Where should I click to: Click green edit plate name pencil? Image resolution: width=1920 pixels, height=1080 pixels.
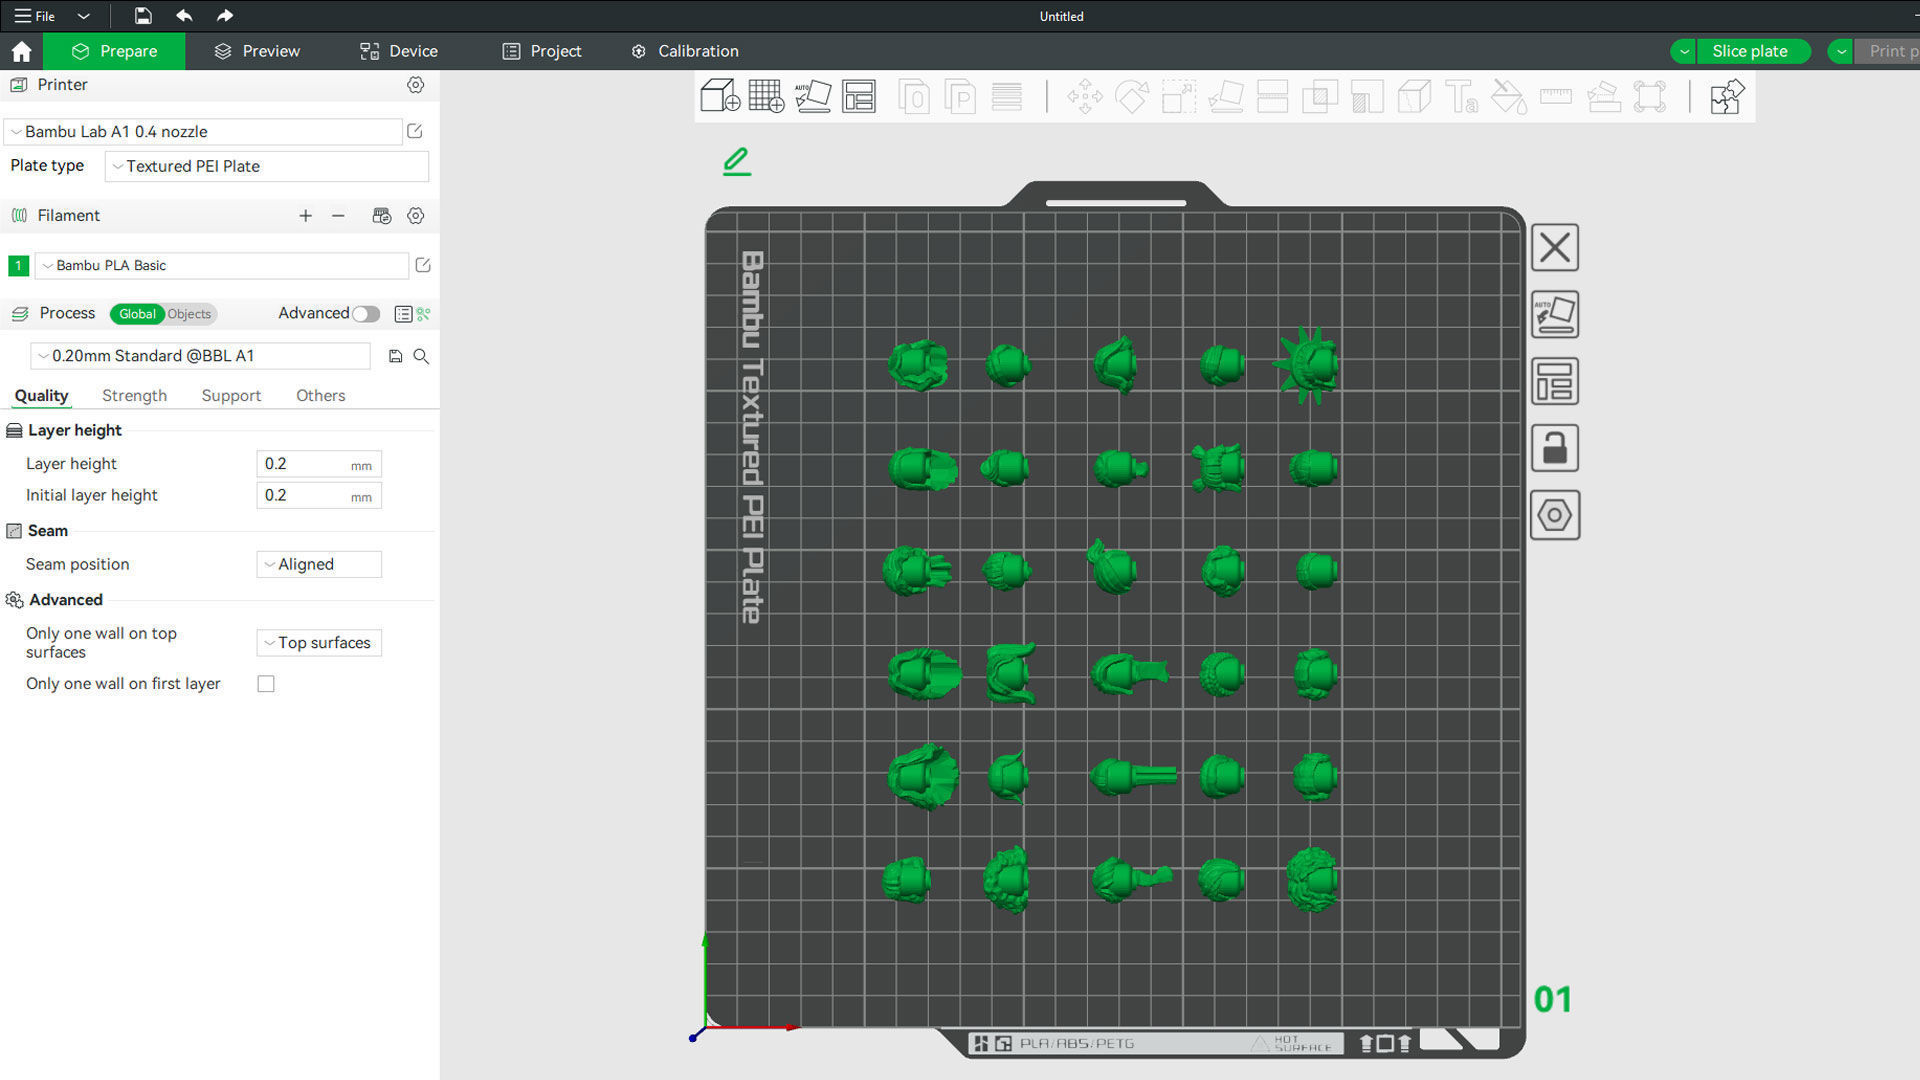coord(737,161)
